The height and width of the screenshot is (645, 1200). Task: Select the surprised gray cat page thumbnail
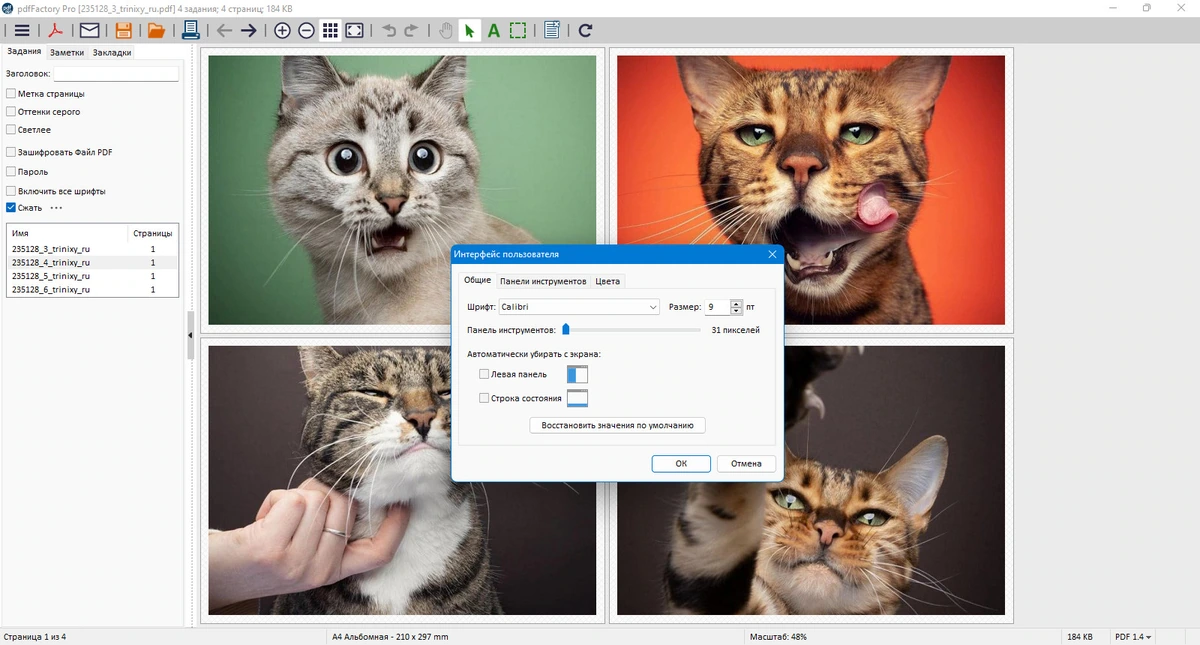[x=402, y=190]
